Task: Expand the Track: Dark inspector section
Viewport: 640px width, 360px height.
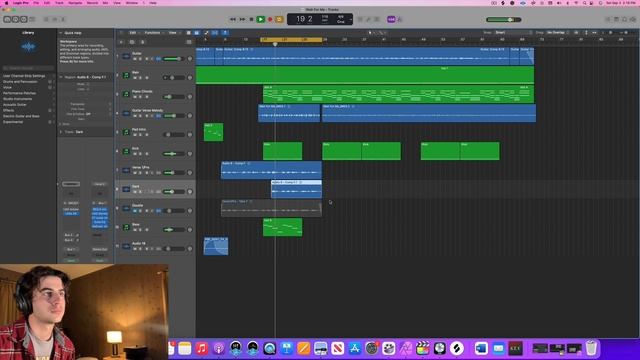Action: 61,132
